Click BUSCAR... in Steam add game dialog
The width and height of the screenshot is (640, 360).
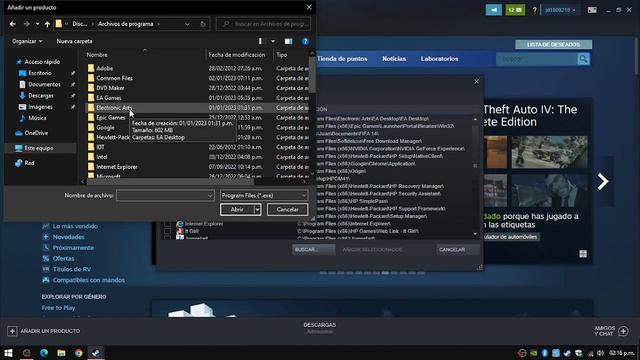[x=313, y=249]
